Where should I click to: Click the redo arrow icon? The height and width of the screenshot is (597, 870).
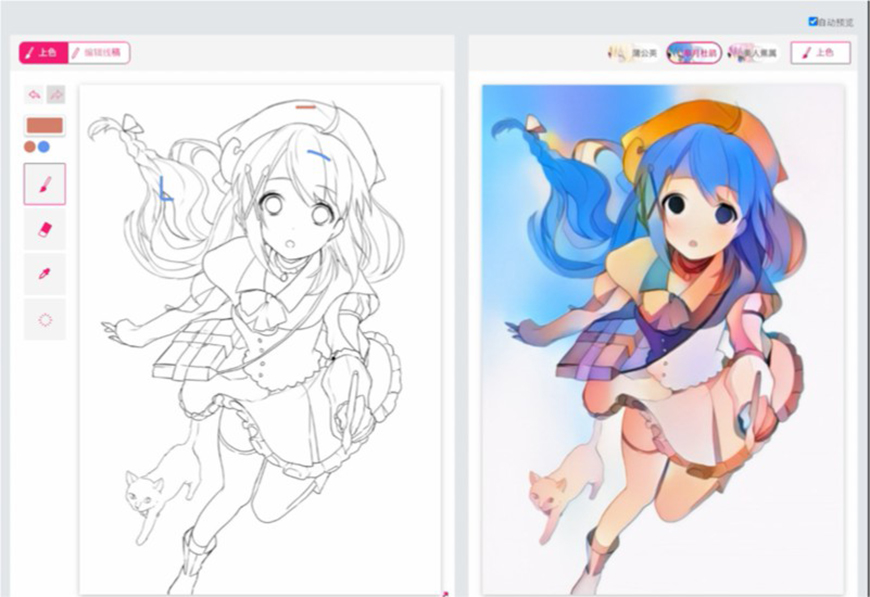tap(56, 94)
